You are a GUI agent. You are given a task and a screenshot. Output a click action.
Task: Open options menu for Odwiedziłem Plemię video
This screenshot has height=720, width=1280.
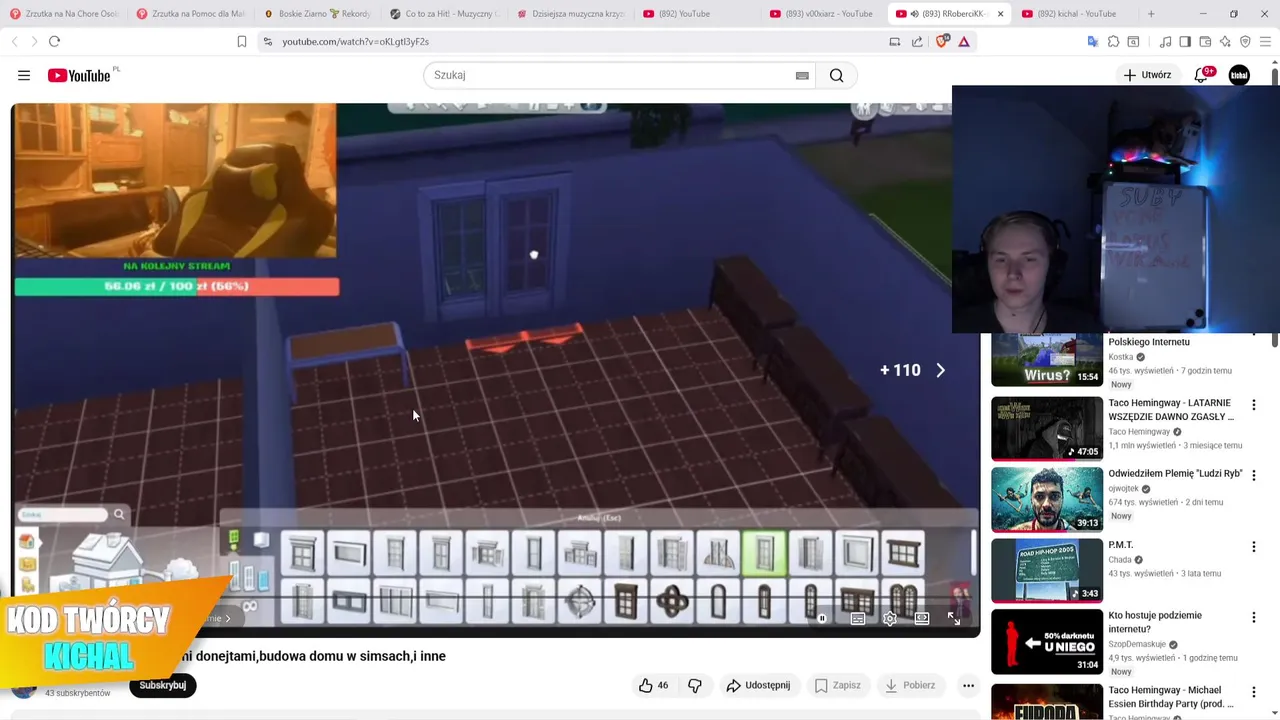(1254, 476)
